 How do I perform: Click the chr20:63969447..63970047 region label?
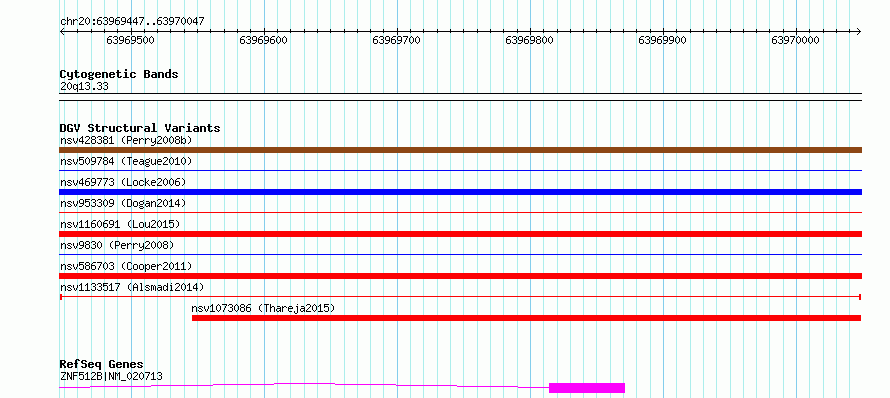(132, 22)
